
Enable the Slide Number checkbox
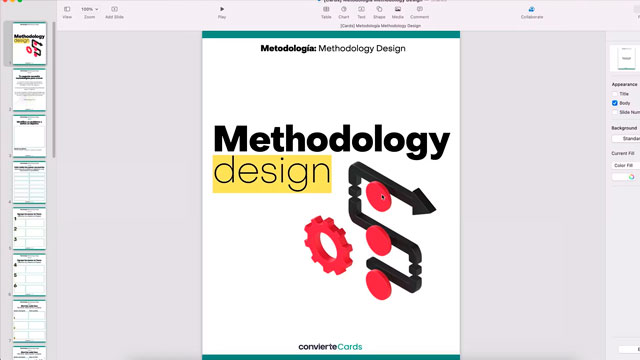coord(615,112)
